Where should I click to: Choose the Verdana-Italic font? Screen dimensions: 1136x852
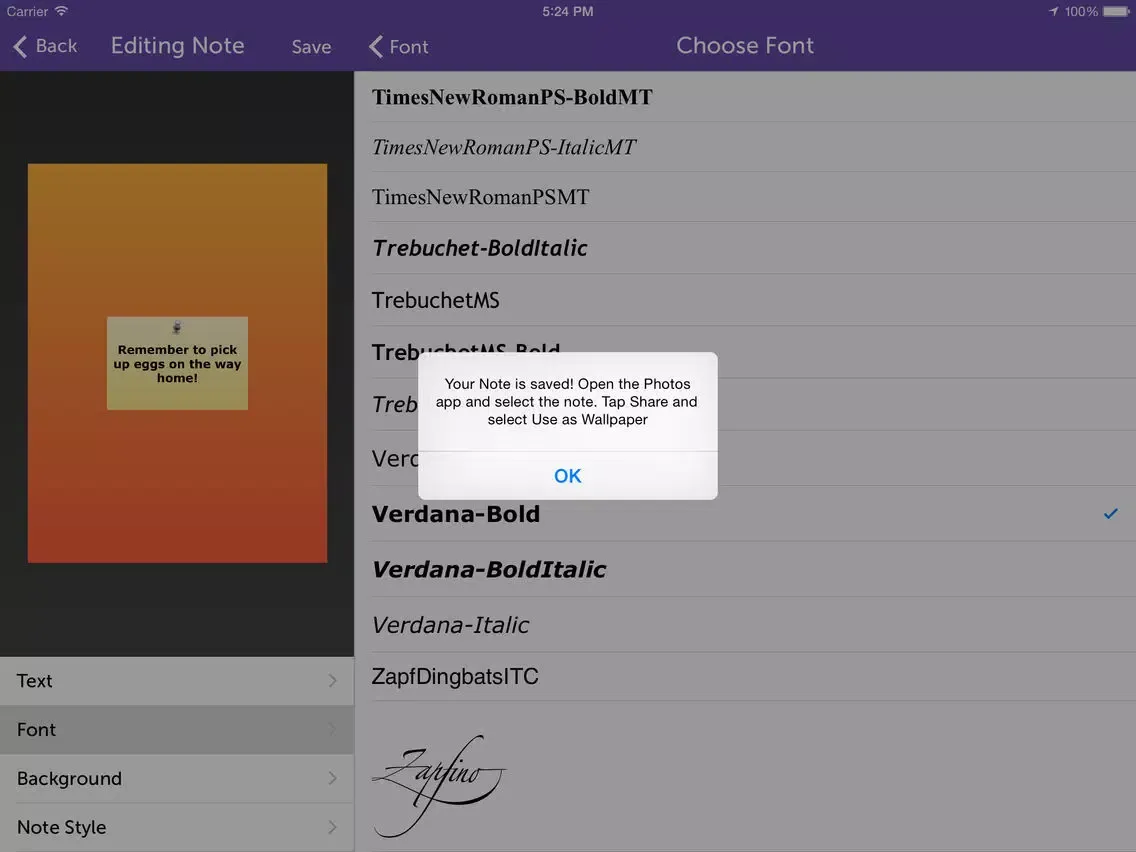pyautogui.click(x=745, y=625)
